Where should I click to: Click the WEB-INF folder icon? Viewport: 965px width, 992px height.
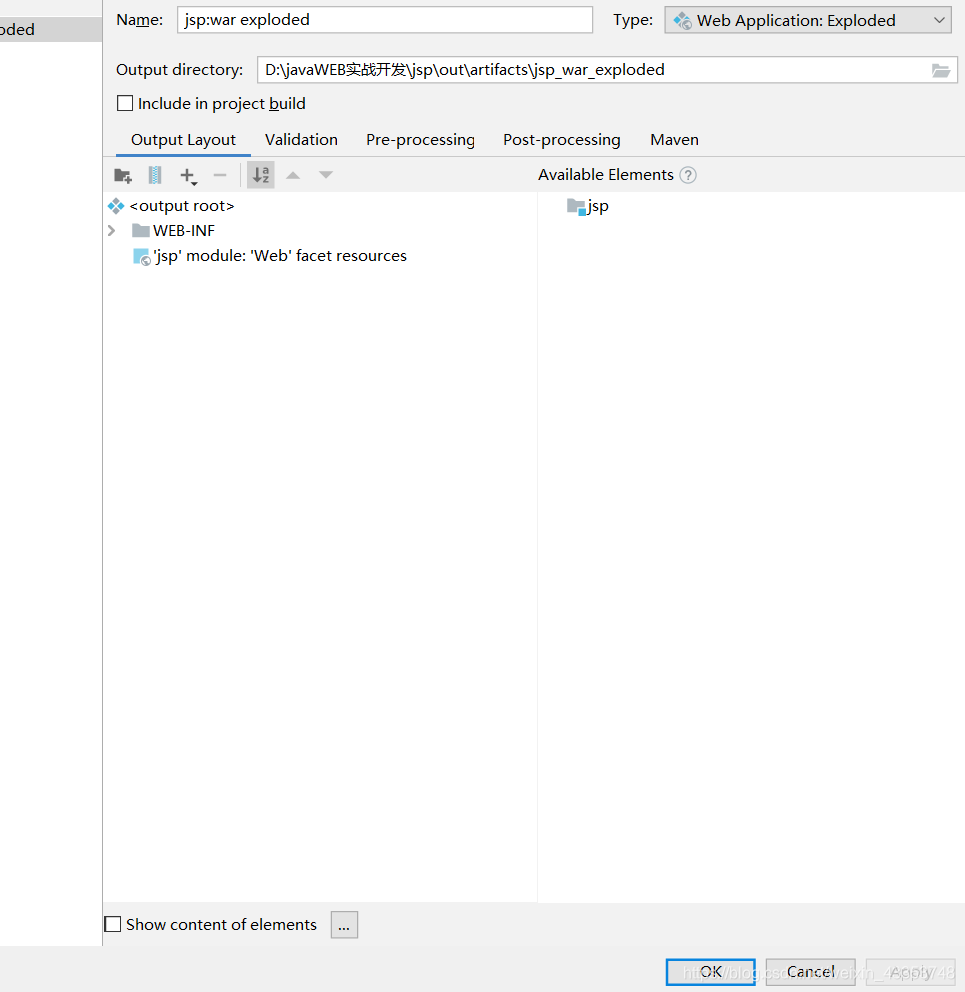click(x=140, y=231)
